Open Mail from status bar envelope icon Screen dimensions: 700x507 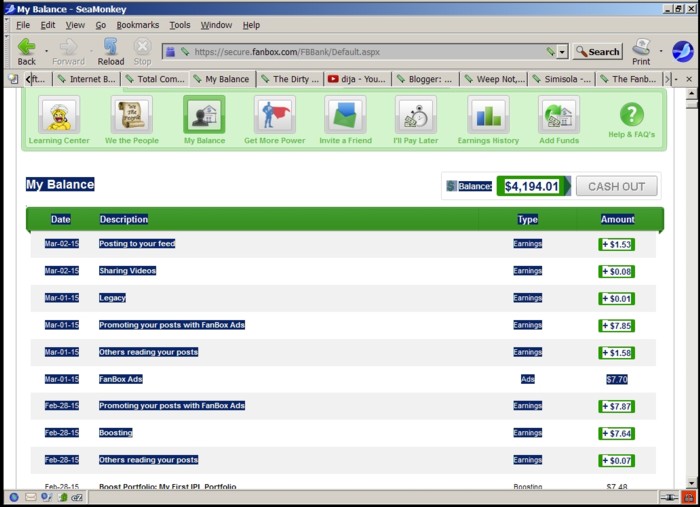pos(30,497)
